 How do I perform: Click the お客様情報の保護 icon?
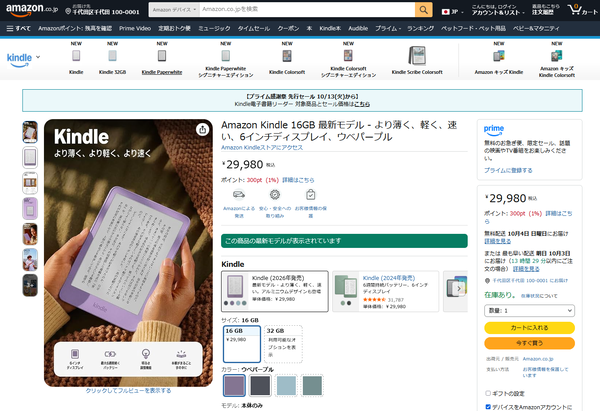click(x=311, y=195)
